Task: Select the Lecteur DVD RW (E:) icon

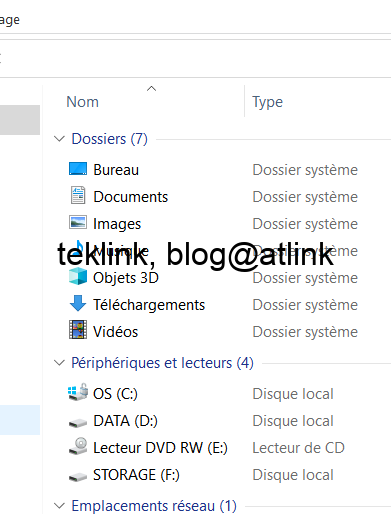Action: (78, 446)
